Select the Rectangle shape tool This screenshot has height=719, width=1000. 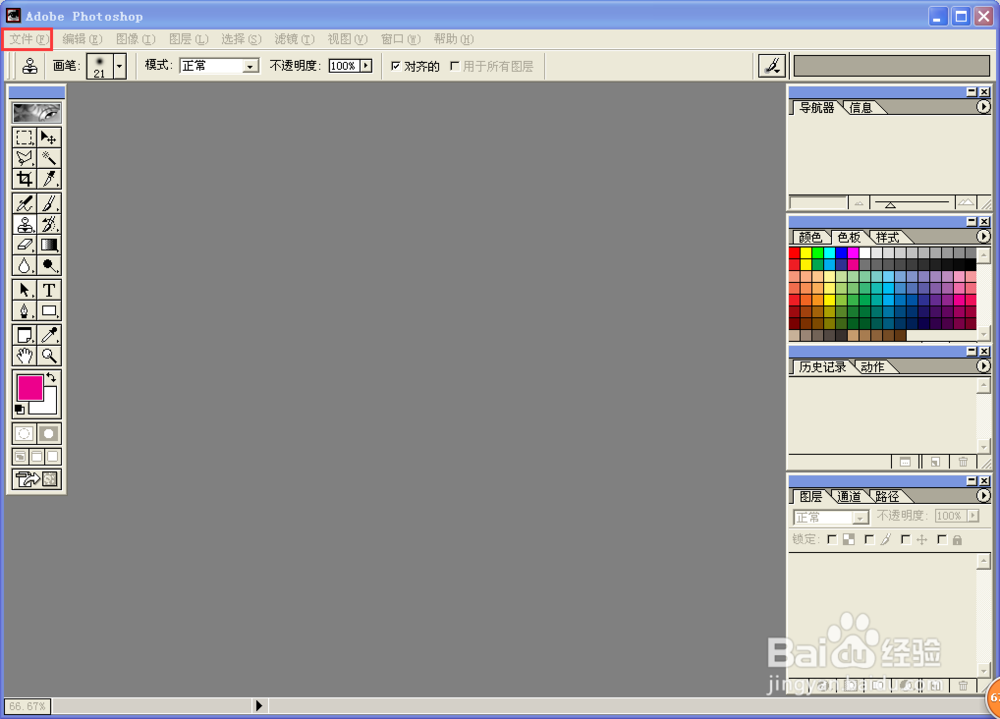point(48,311)
